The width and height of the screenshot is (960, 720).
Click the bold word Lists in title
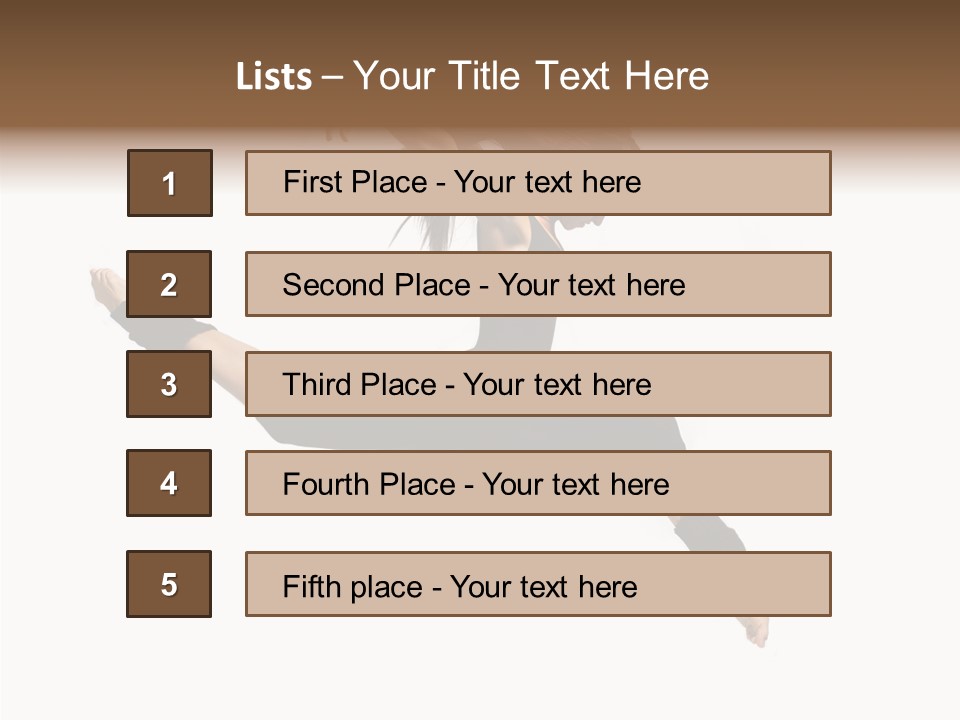[x=273, y=76]
